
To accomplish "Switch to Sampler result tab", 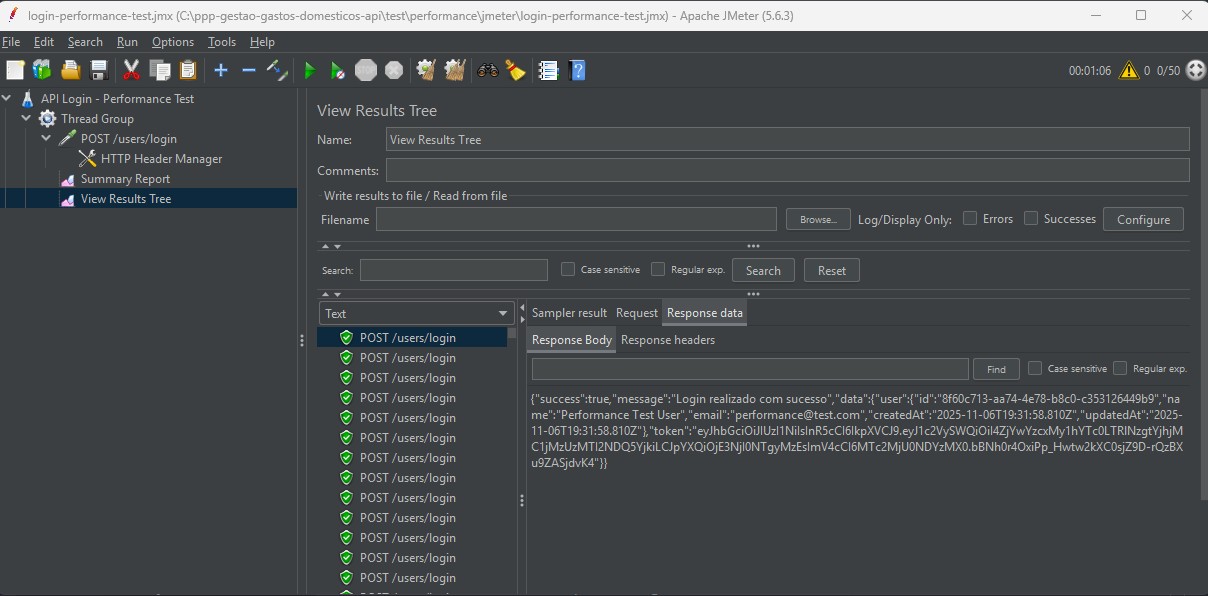I will coord(569,313).
